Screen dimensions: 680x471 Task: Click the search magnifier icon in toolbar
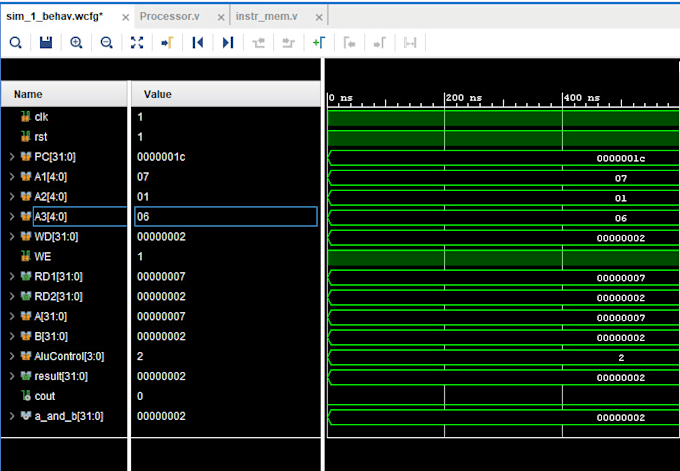(x=15, y=42)
